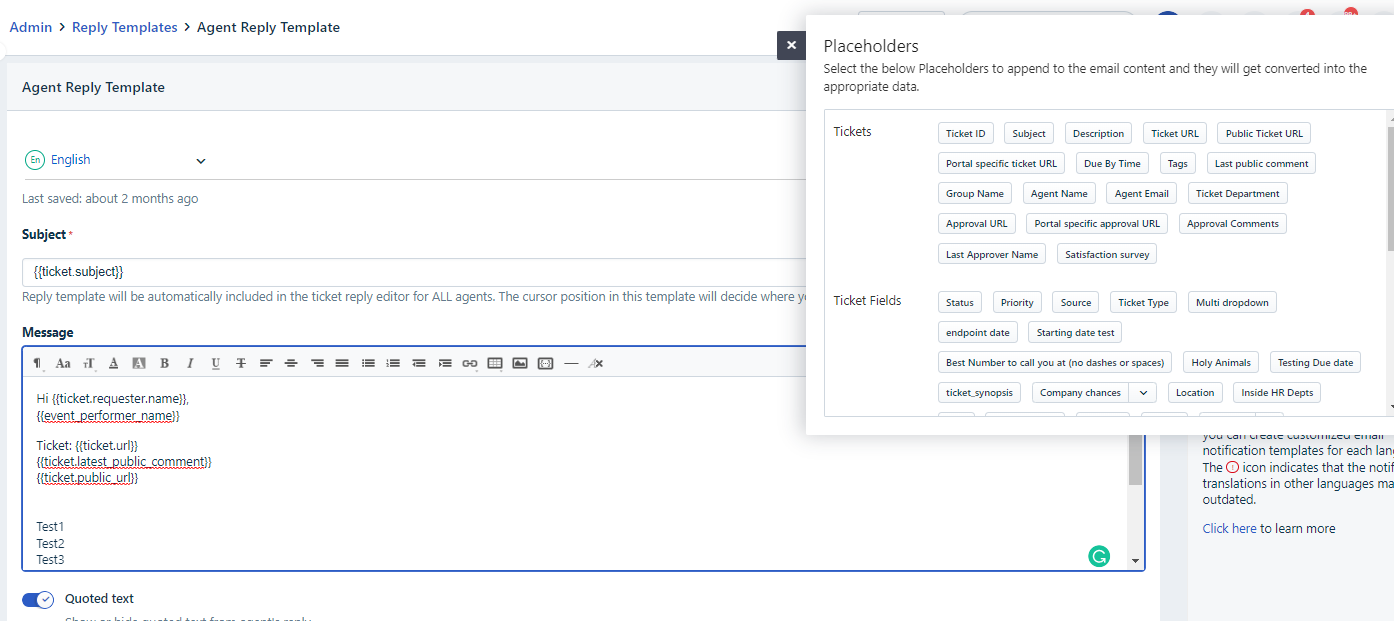The width and height of the screenshot is (1394, 621).
Task: Insert placeholder icon in toolbar
Action: pyautogui.click(x=545, y=363)
